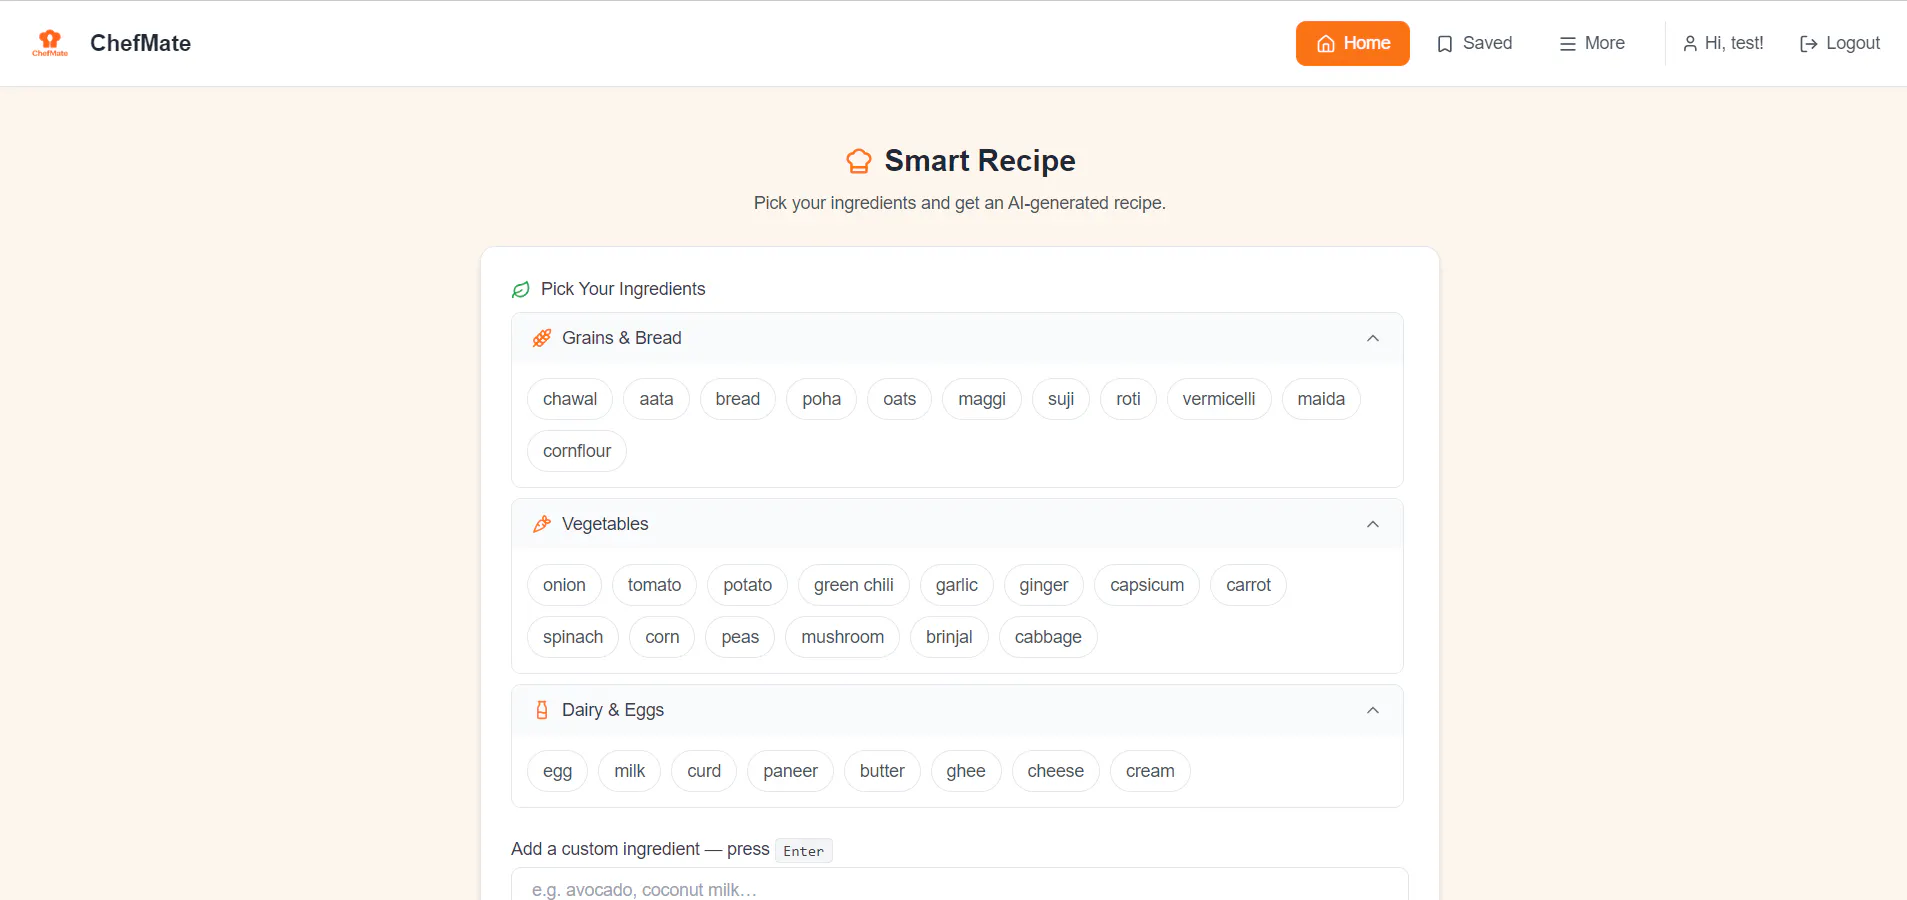Screen dimensions: 1907x900
Task: Open the ChefMate brand name link
Action: 140,43
